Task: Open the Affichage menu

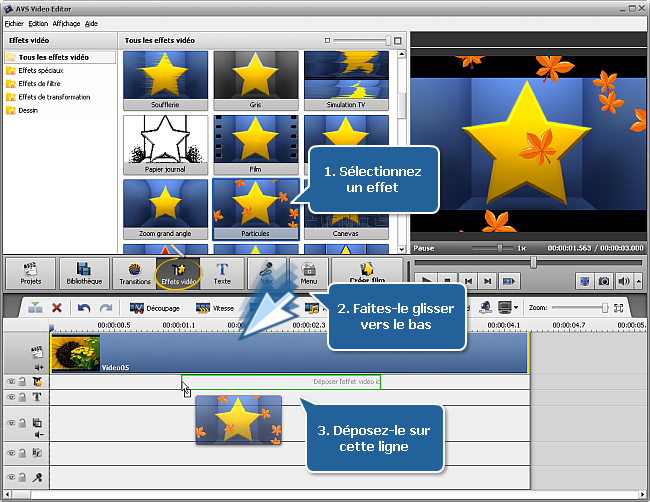Action: coord(66,22)
